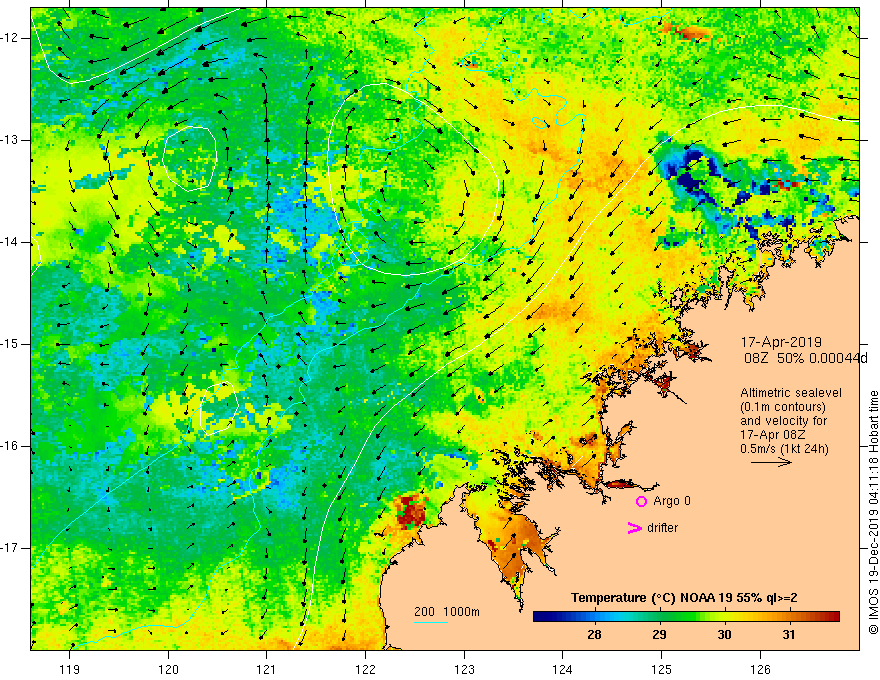
Task: Click the '08Z 50% 0.00044d' text
Action: tap(806, 358)
